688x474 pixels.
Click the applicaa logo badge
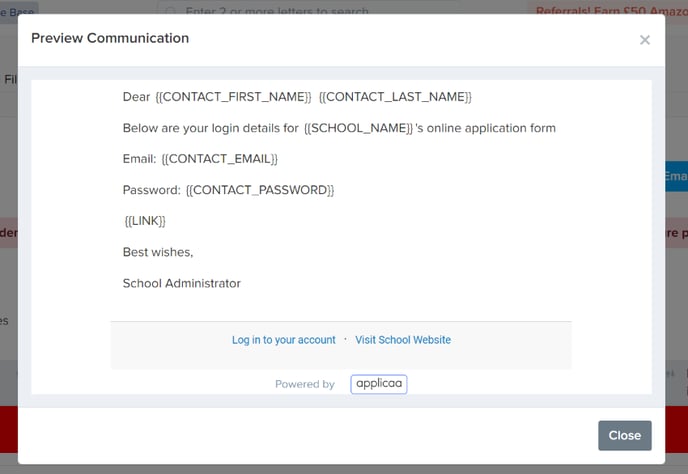pyautogui.click(x=379, y=384)
